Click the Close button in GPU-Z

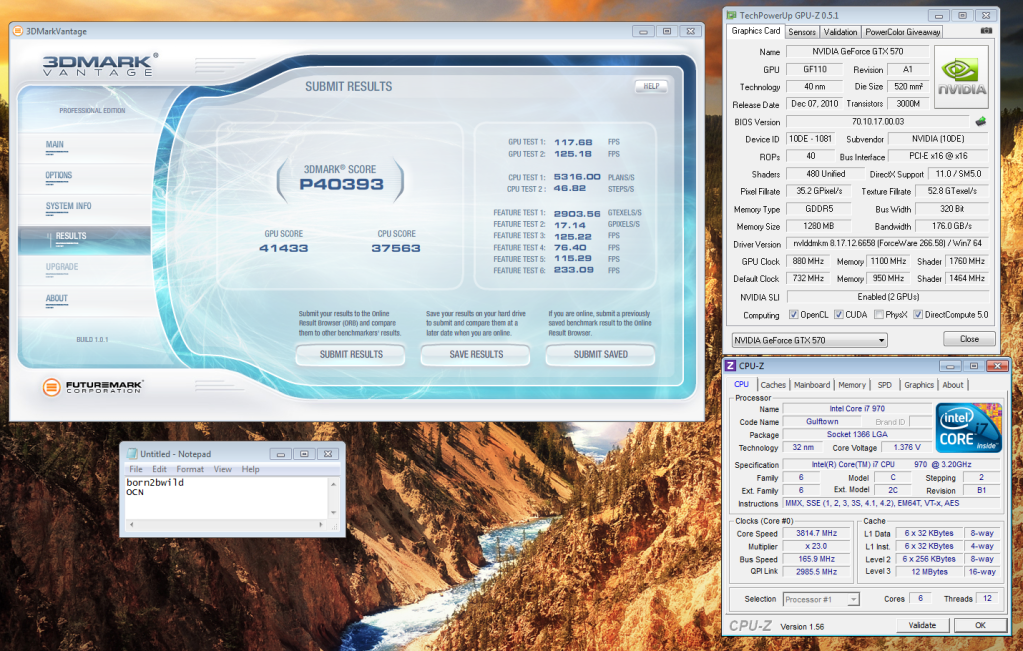click(969, 339)
